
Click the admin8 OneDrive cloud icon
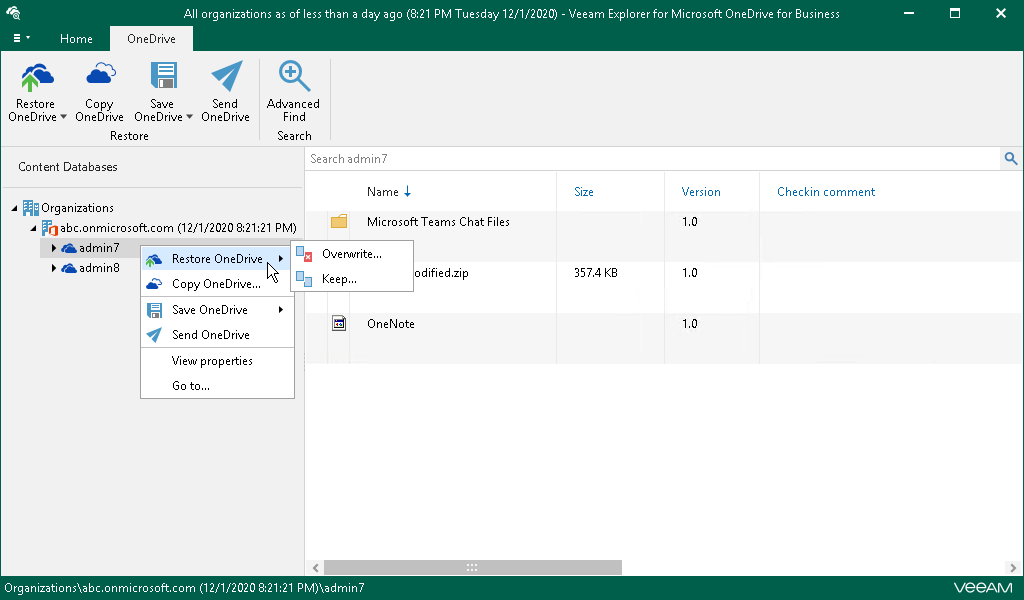[x=69, y=268]
